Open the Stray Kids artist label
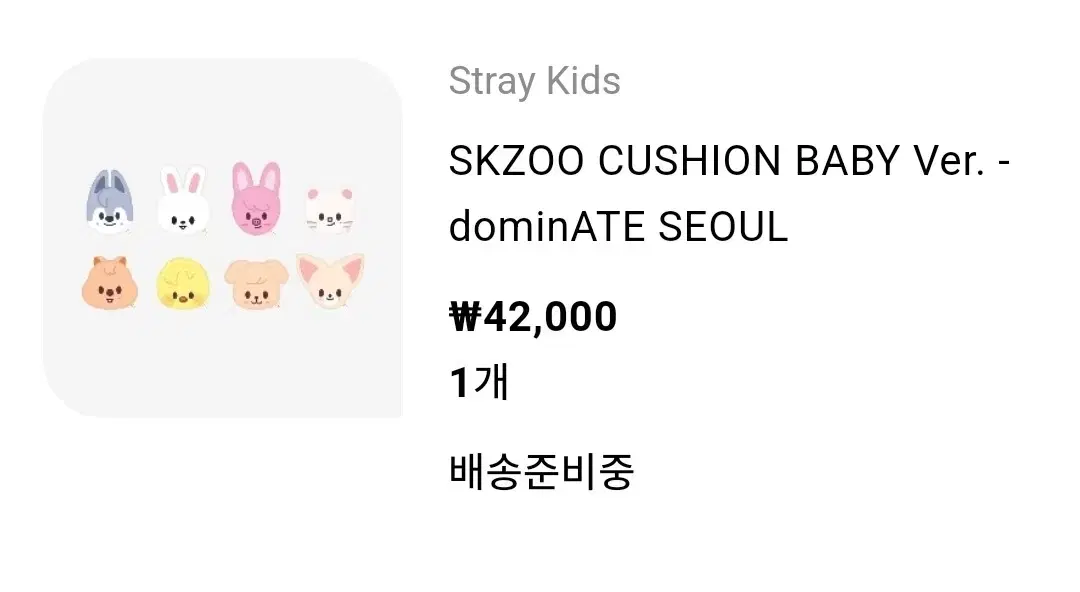1080x592 pixels. point(534,81)
